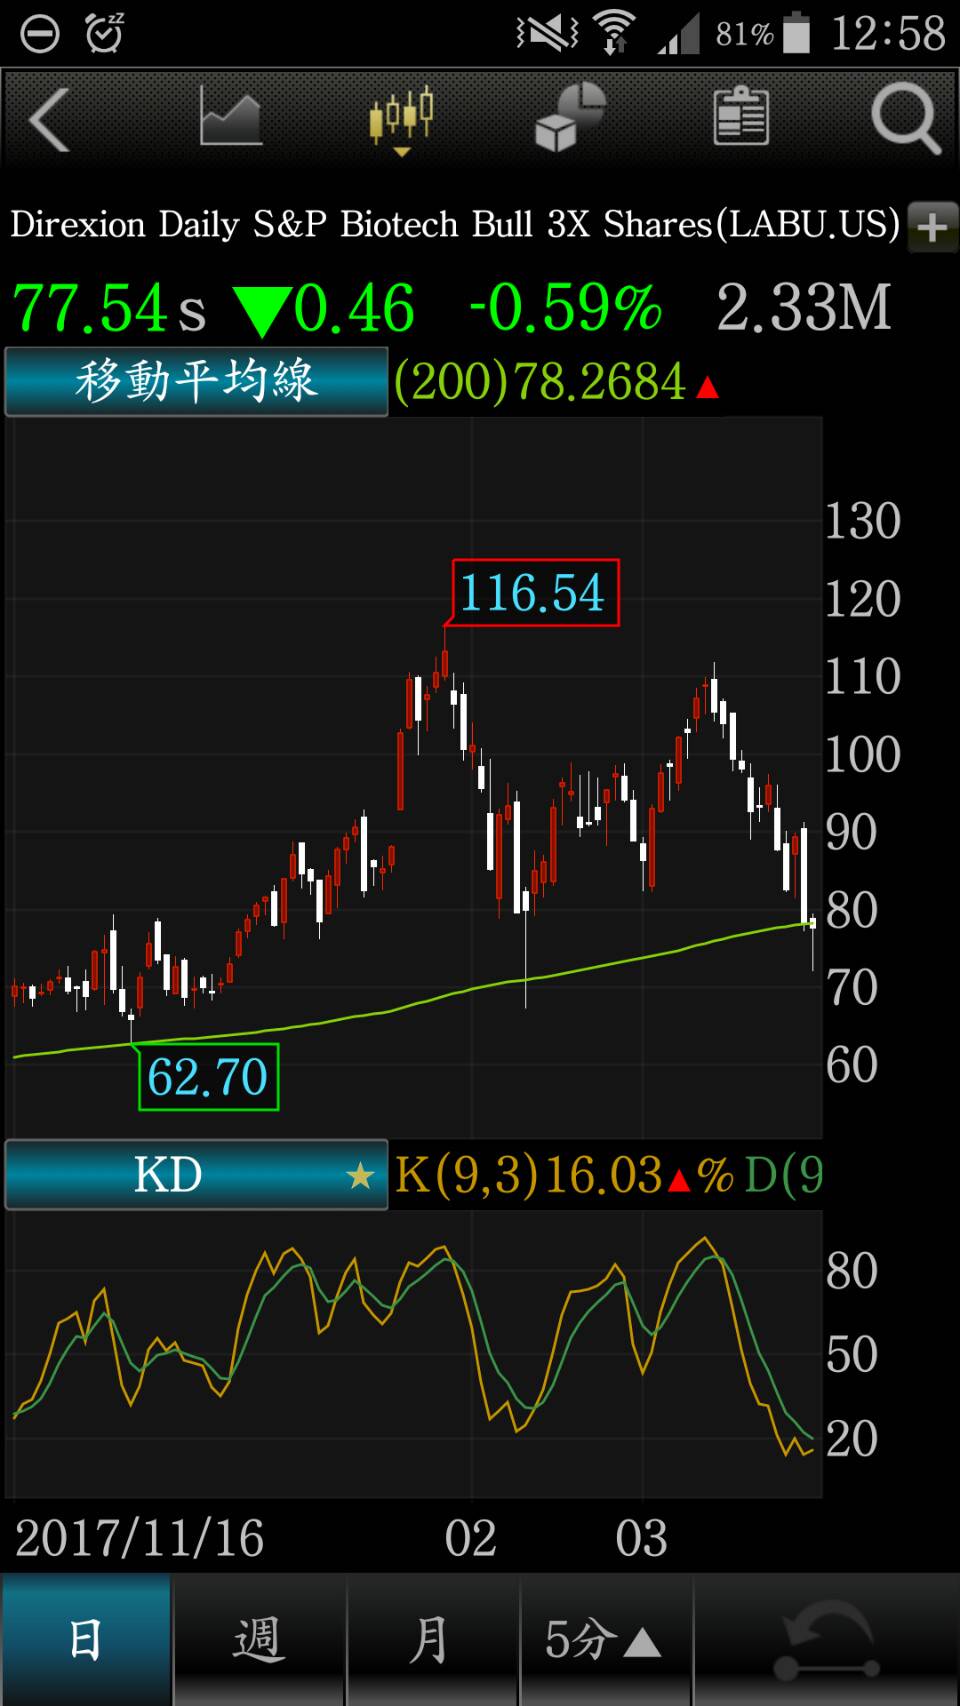Open the KD indicator selector

[x=170, y=1176]
